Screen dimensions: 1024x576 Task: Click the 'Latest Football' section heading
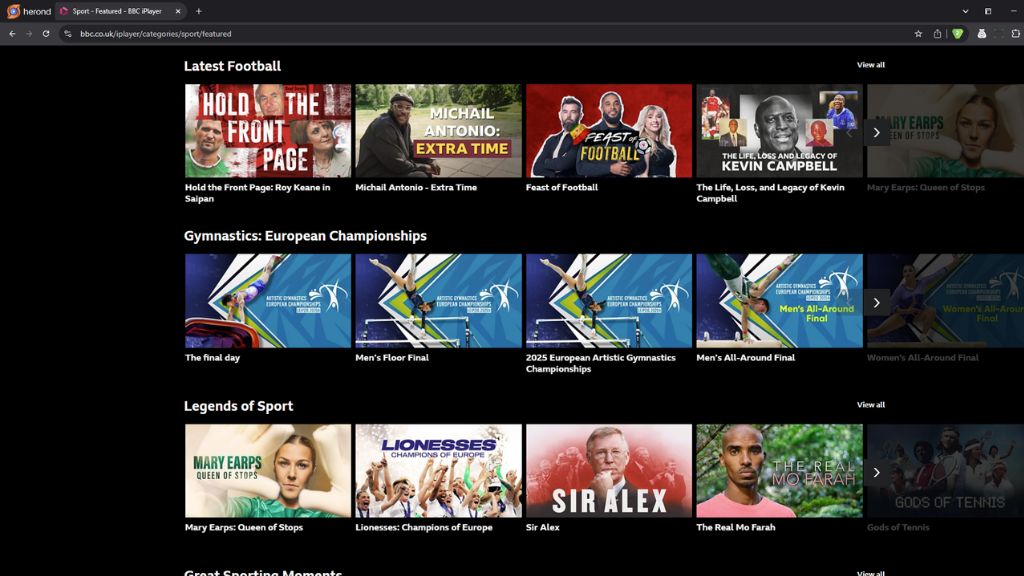pyautogui.click(x=232, y=66)
